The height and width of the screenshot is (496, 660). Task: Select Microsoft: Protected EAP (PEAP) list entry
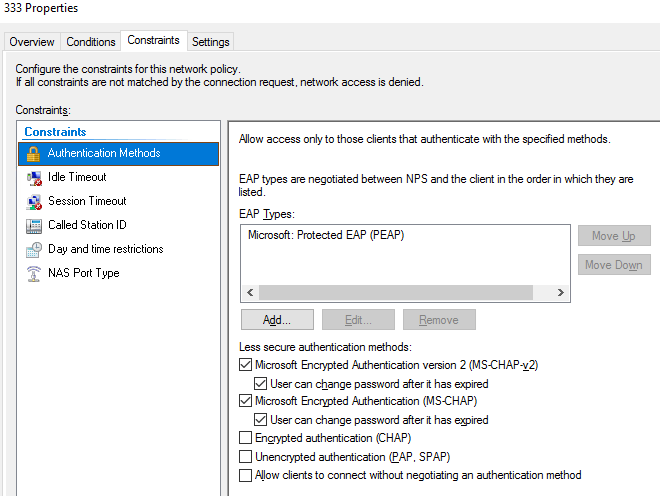pyautogui.click(x=326, y=235)
